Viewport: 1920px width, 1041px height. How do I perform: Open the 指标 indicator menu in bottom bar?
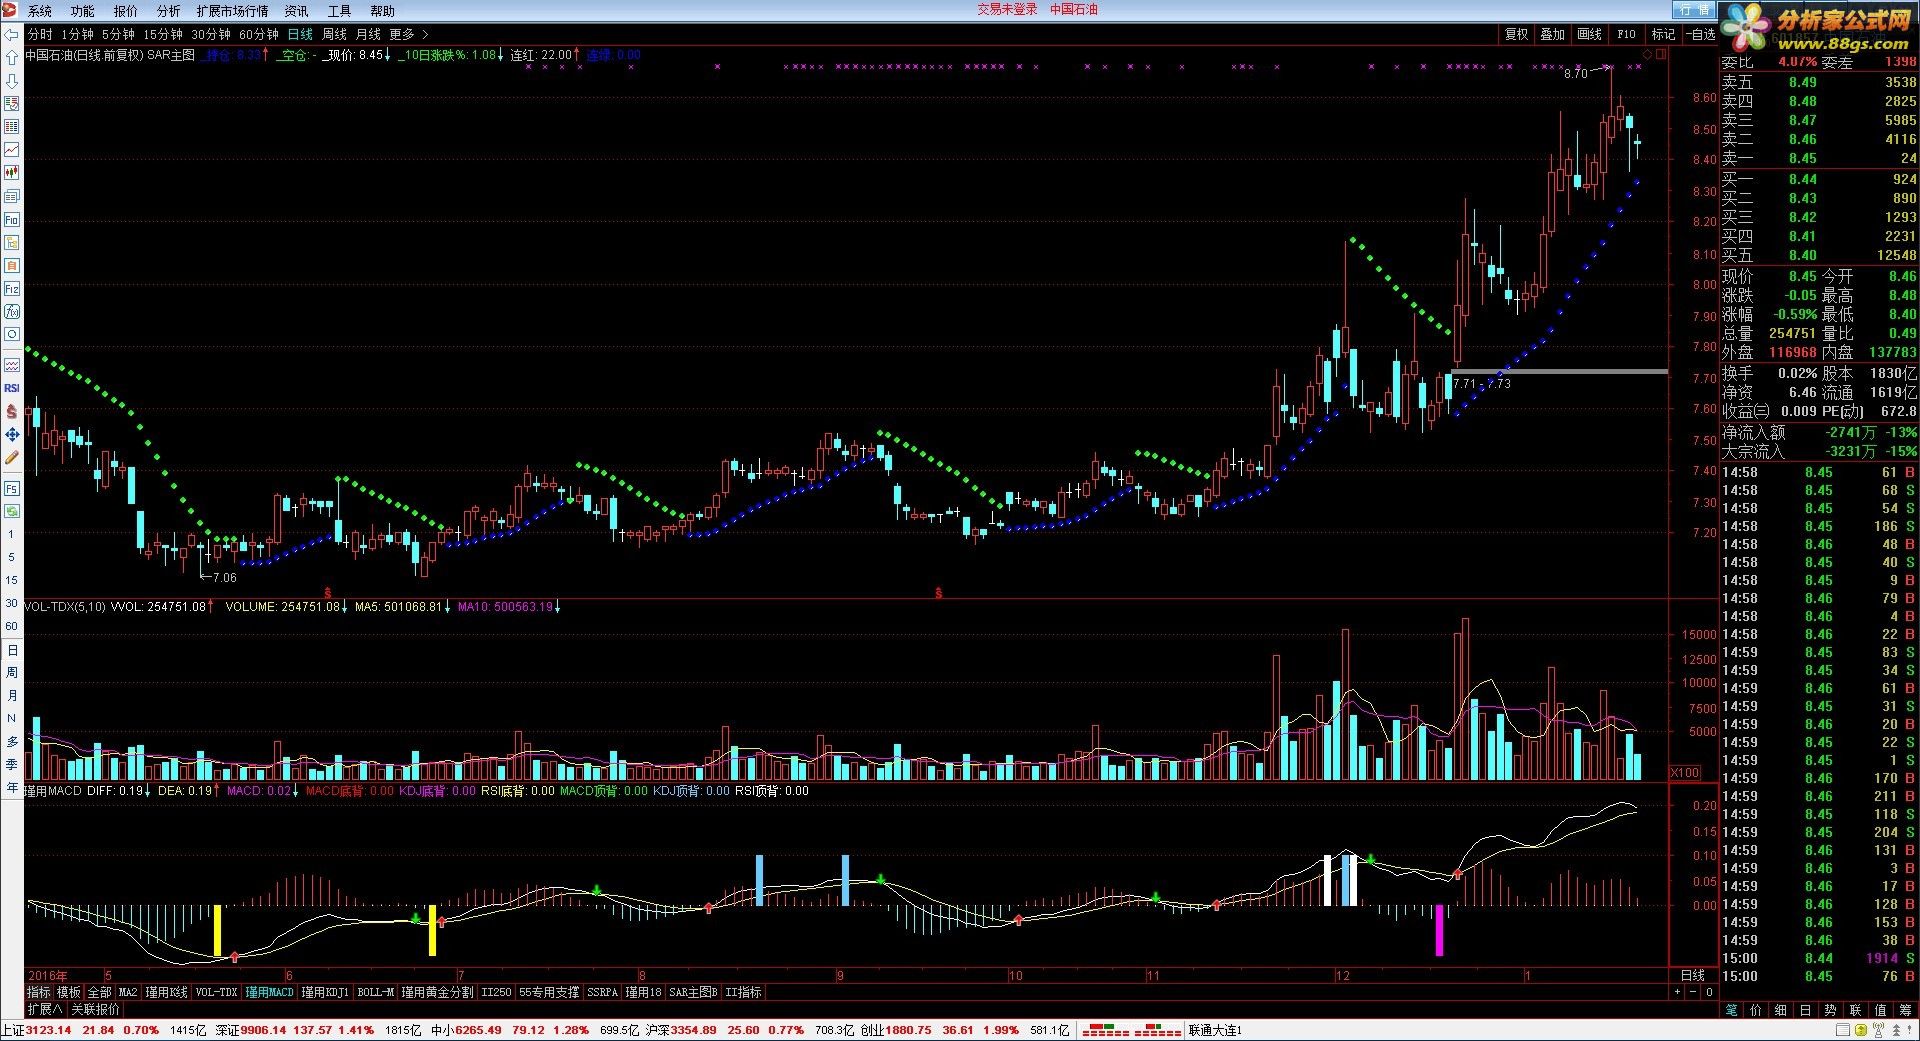coord(38,992)
